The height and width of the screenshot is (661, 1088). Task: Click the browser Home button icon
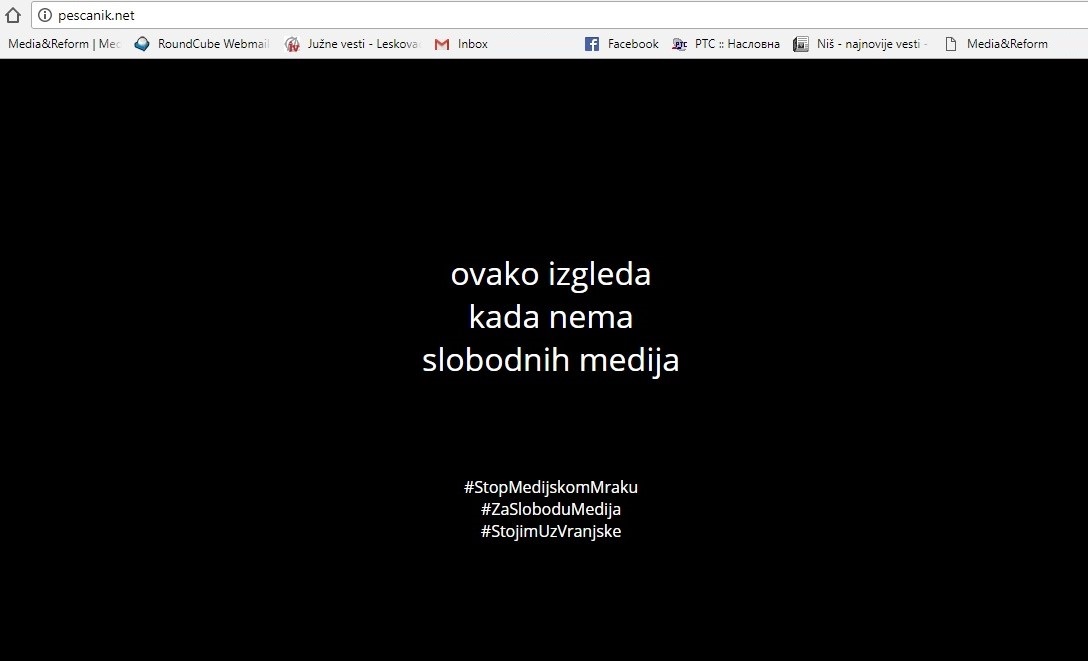[x=13, y=15]
